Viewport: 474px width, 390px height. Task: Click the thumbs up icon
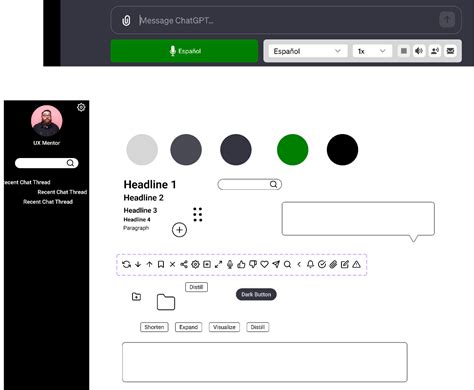pyautogui.click(x=241, y=265)
